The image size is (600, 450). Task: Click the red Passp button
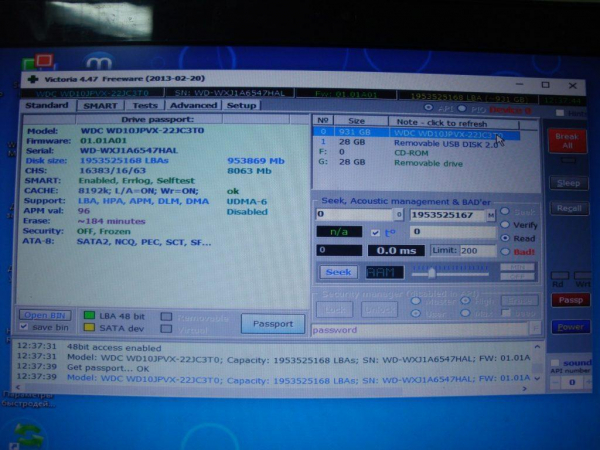point(571,300)
